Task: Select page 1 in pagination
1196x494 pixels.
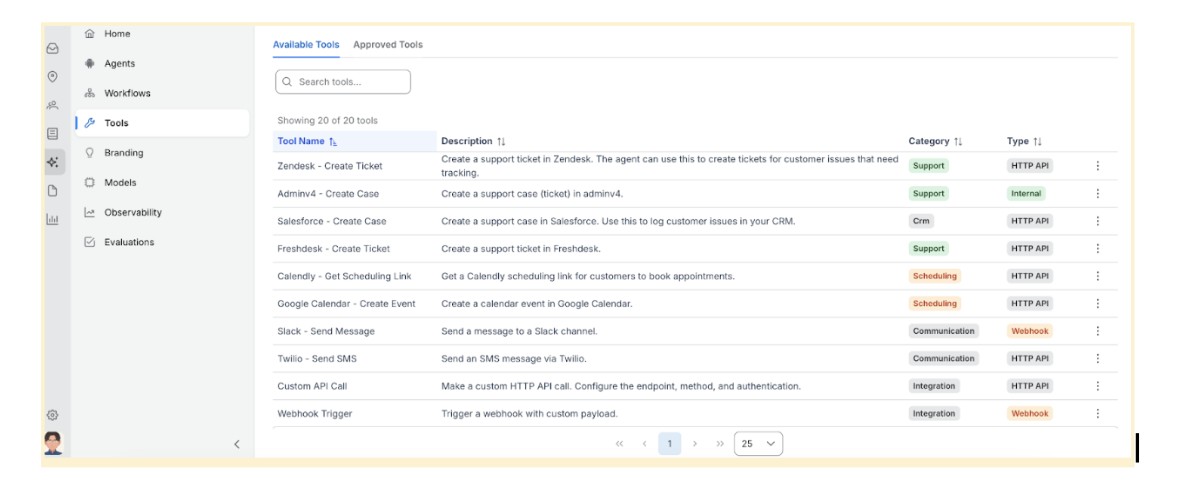Action: pyautogui.click(x=670, y=444)
